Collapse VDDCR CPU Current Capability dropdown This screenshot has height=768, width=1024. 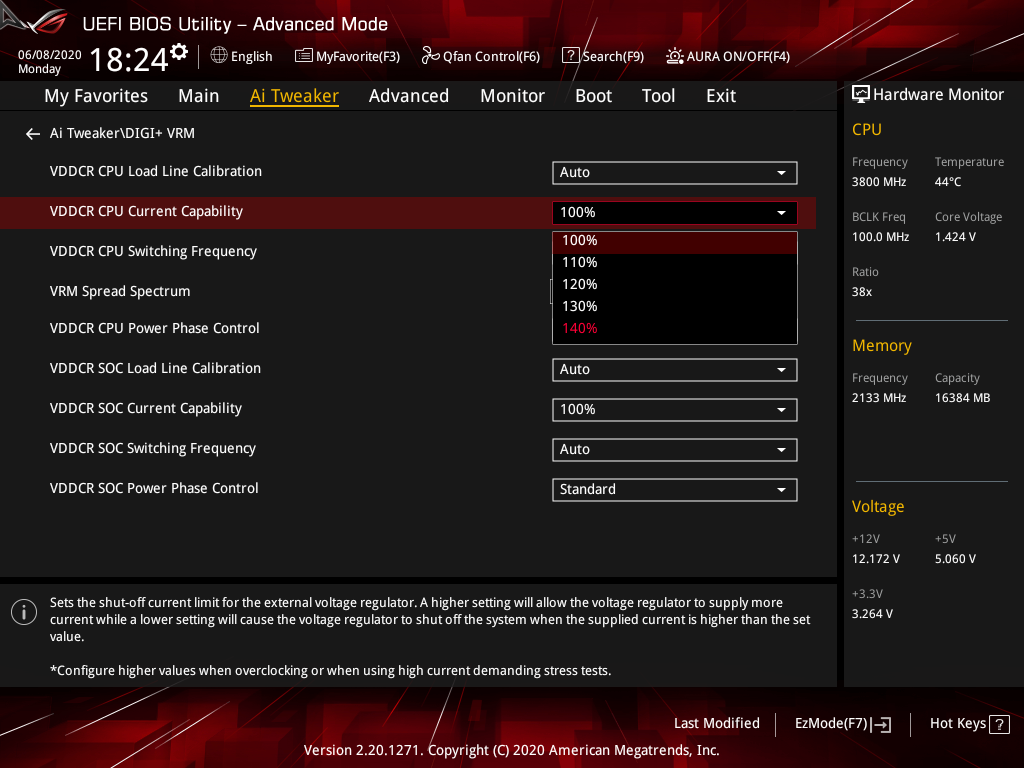coord(675,213)
